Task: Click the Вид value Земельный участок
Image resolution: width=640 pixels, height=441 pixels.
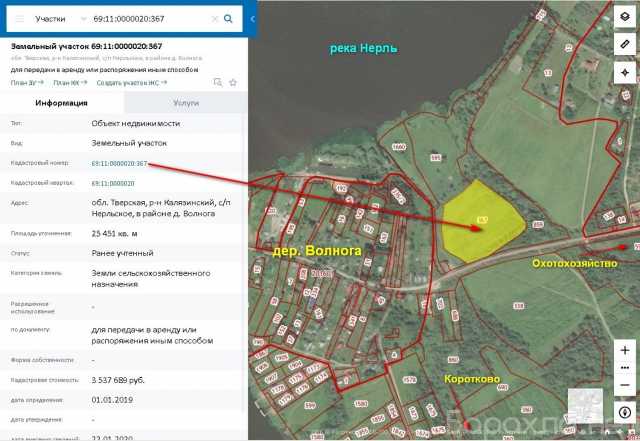Action: 129,143
